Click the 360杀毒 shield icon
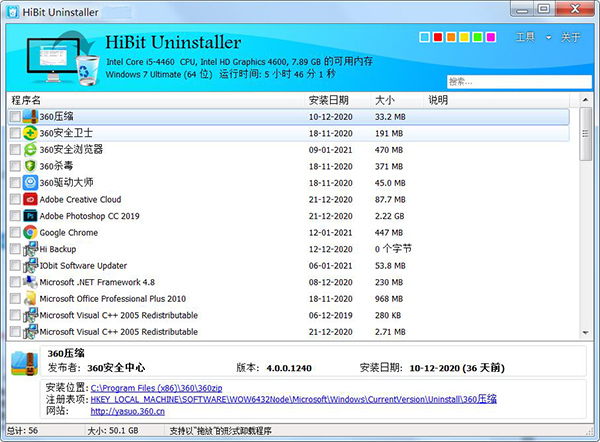This screenshot has width=600, height=442. coord(30,166)
